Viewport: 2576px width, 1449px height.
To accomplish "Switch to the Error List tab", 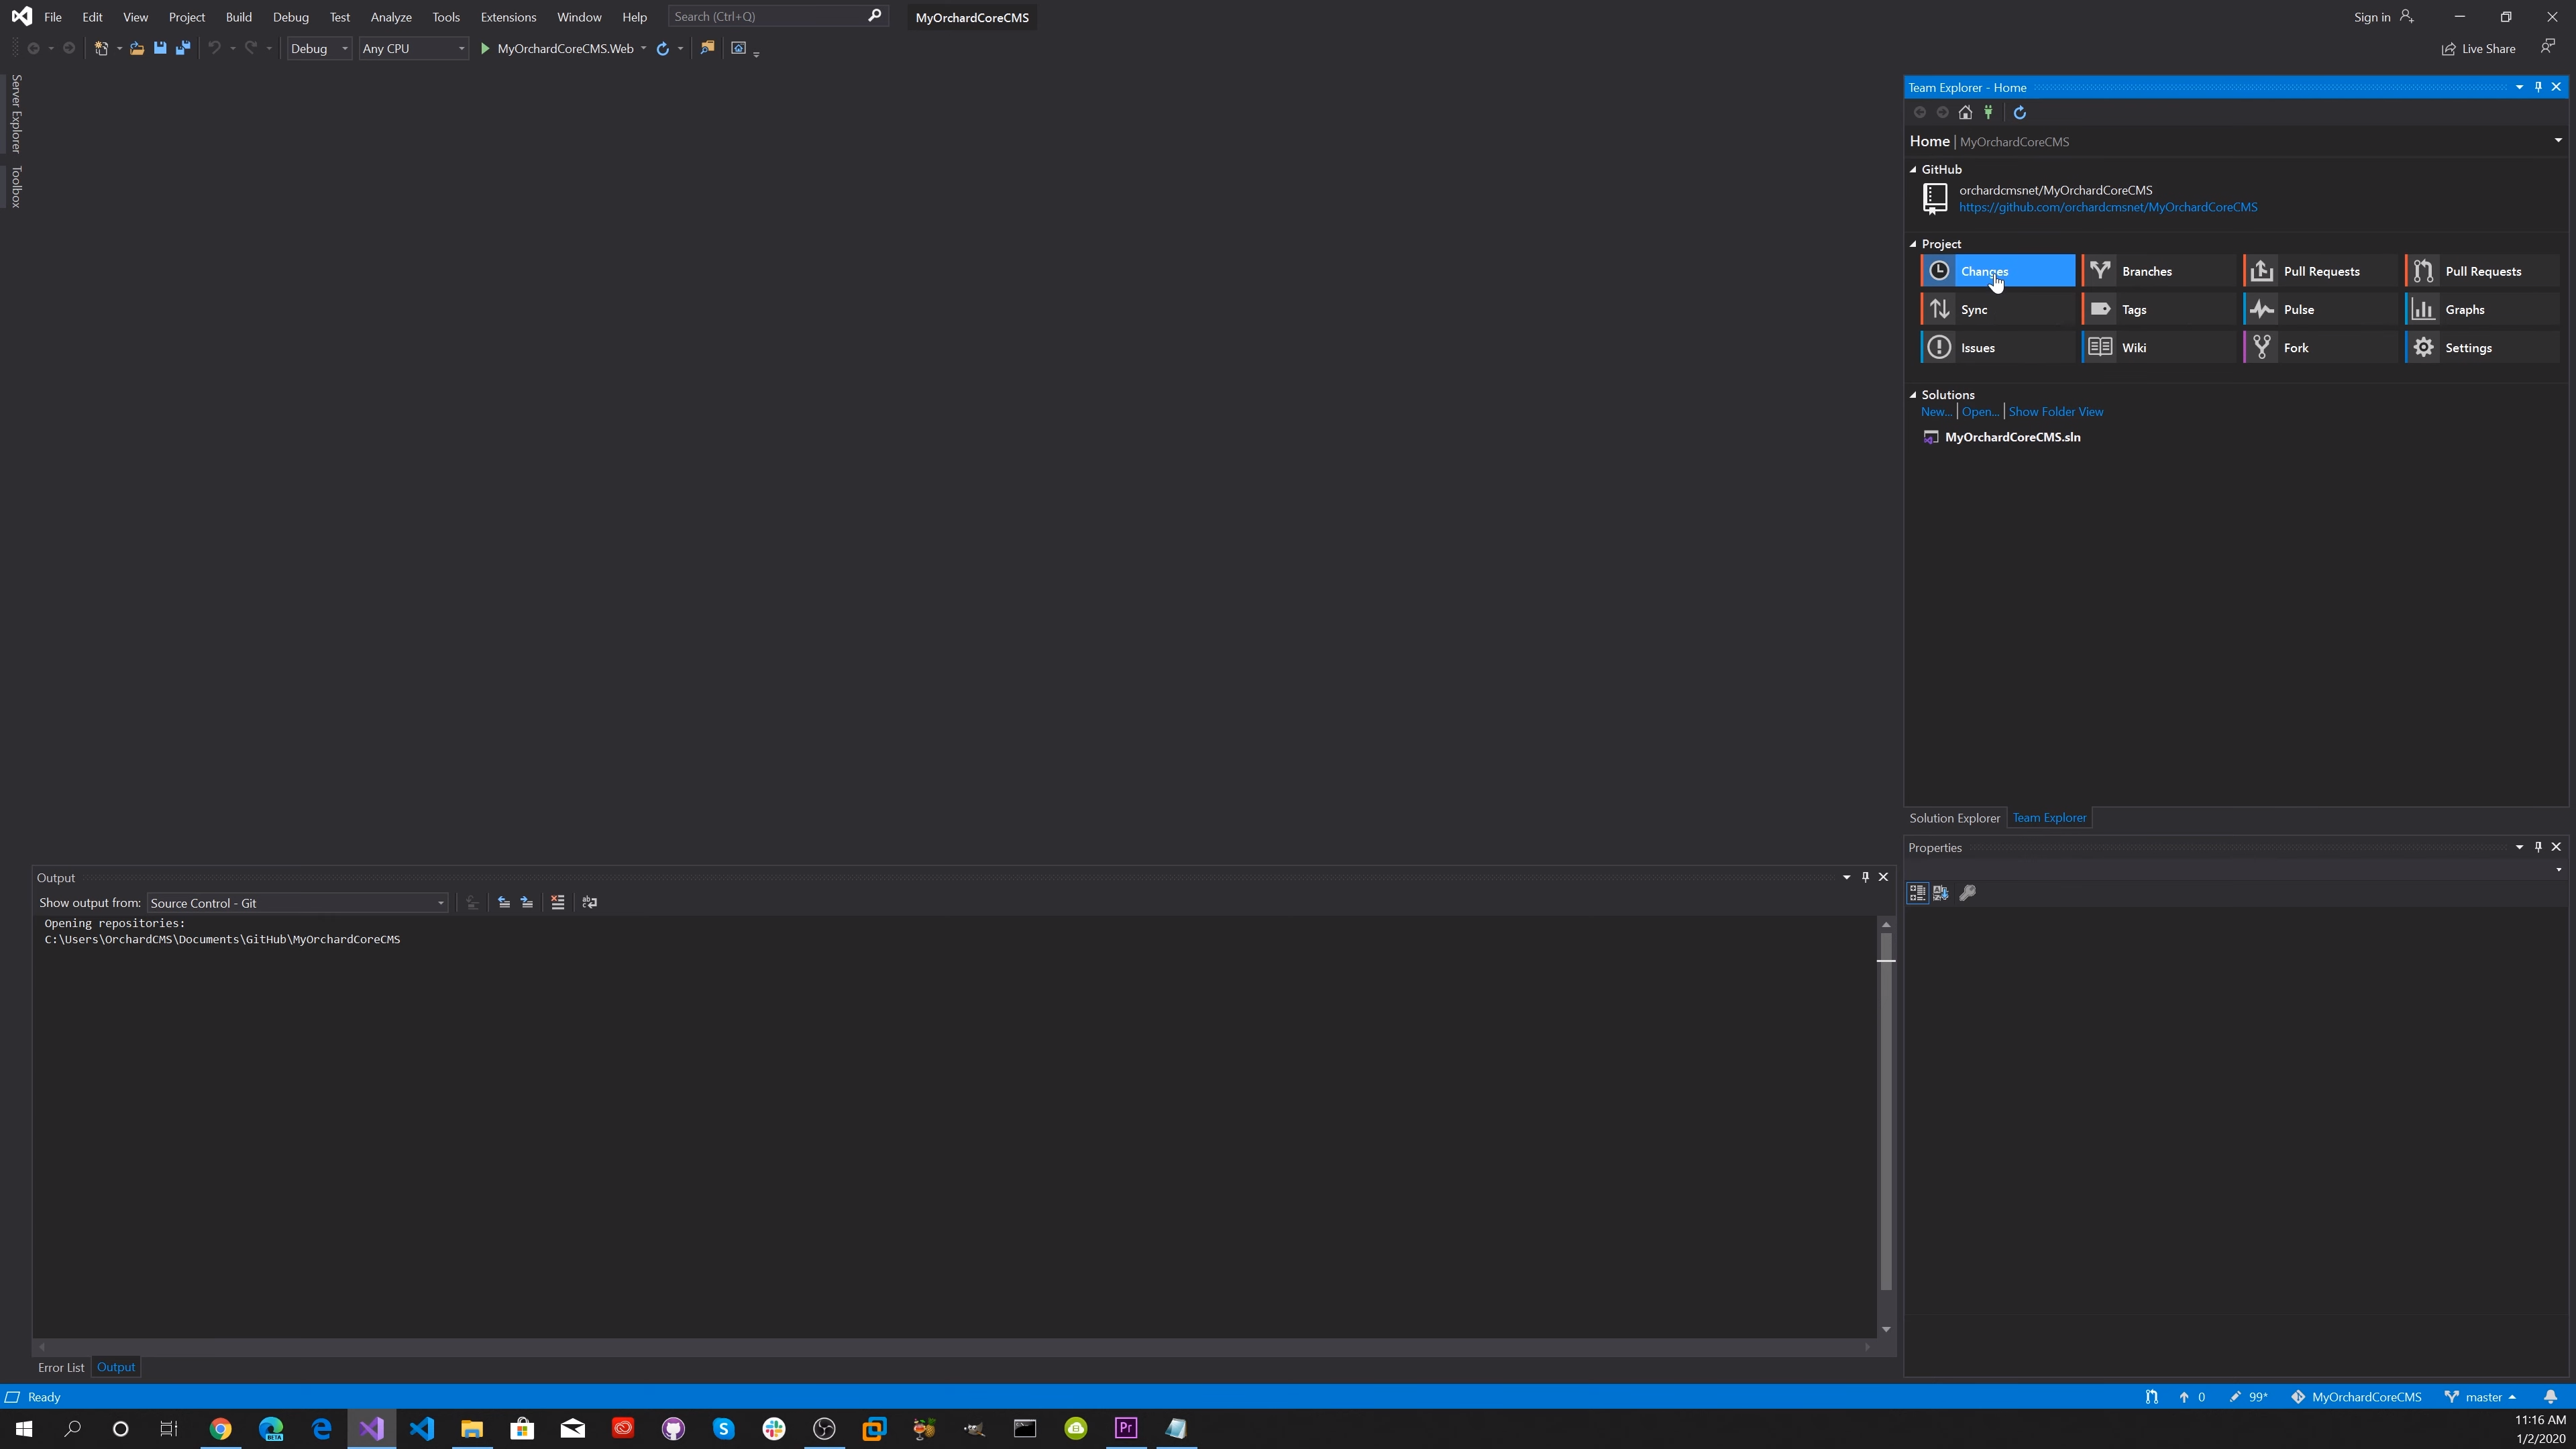I will pyautogui.click(x=61, y=1367).
